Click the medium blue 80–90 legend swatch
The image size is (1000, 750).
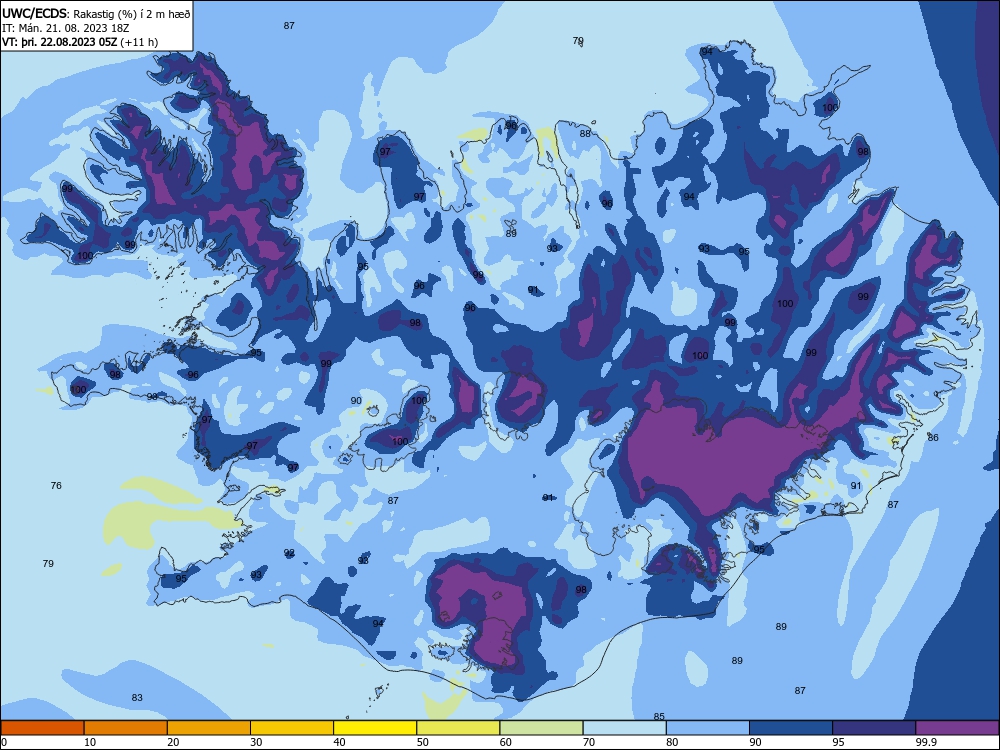(708, 728)
